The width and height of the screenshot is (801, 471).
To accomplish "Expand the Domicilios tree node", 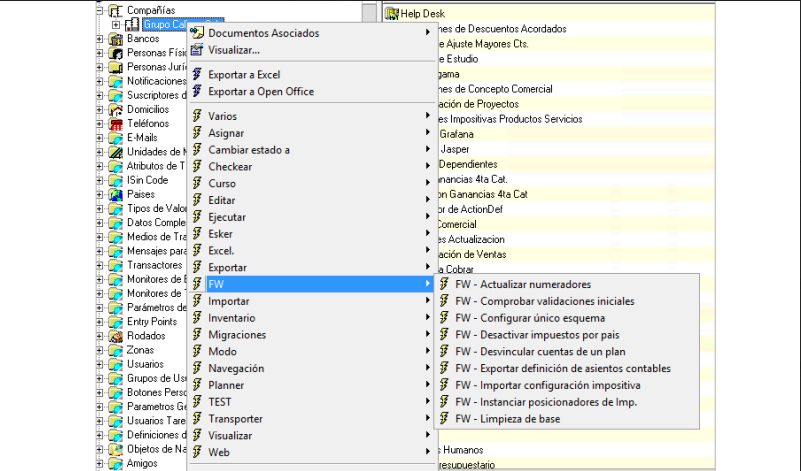I will [x=100, y=110].
